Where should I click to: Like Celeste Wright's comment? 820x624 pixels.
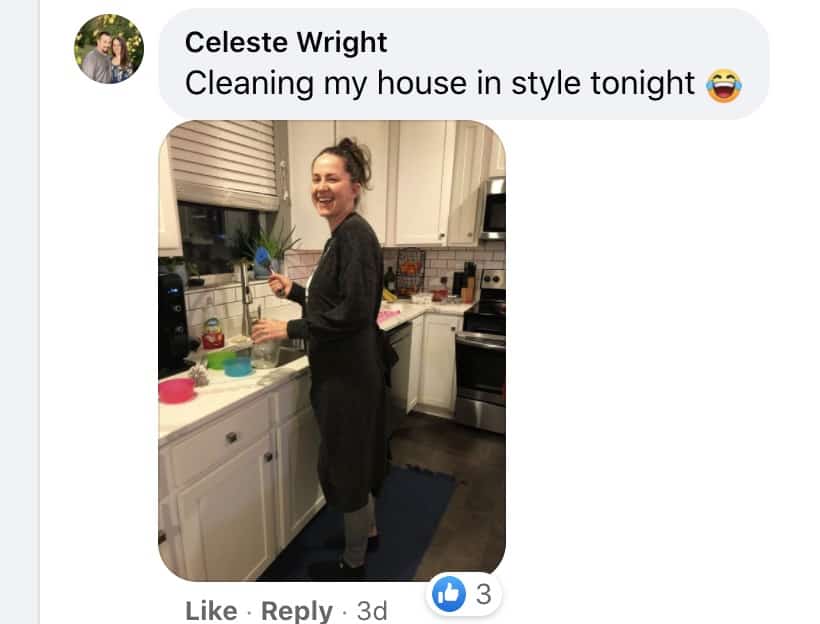tap(211, 610)
